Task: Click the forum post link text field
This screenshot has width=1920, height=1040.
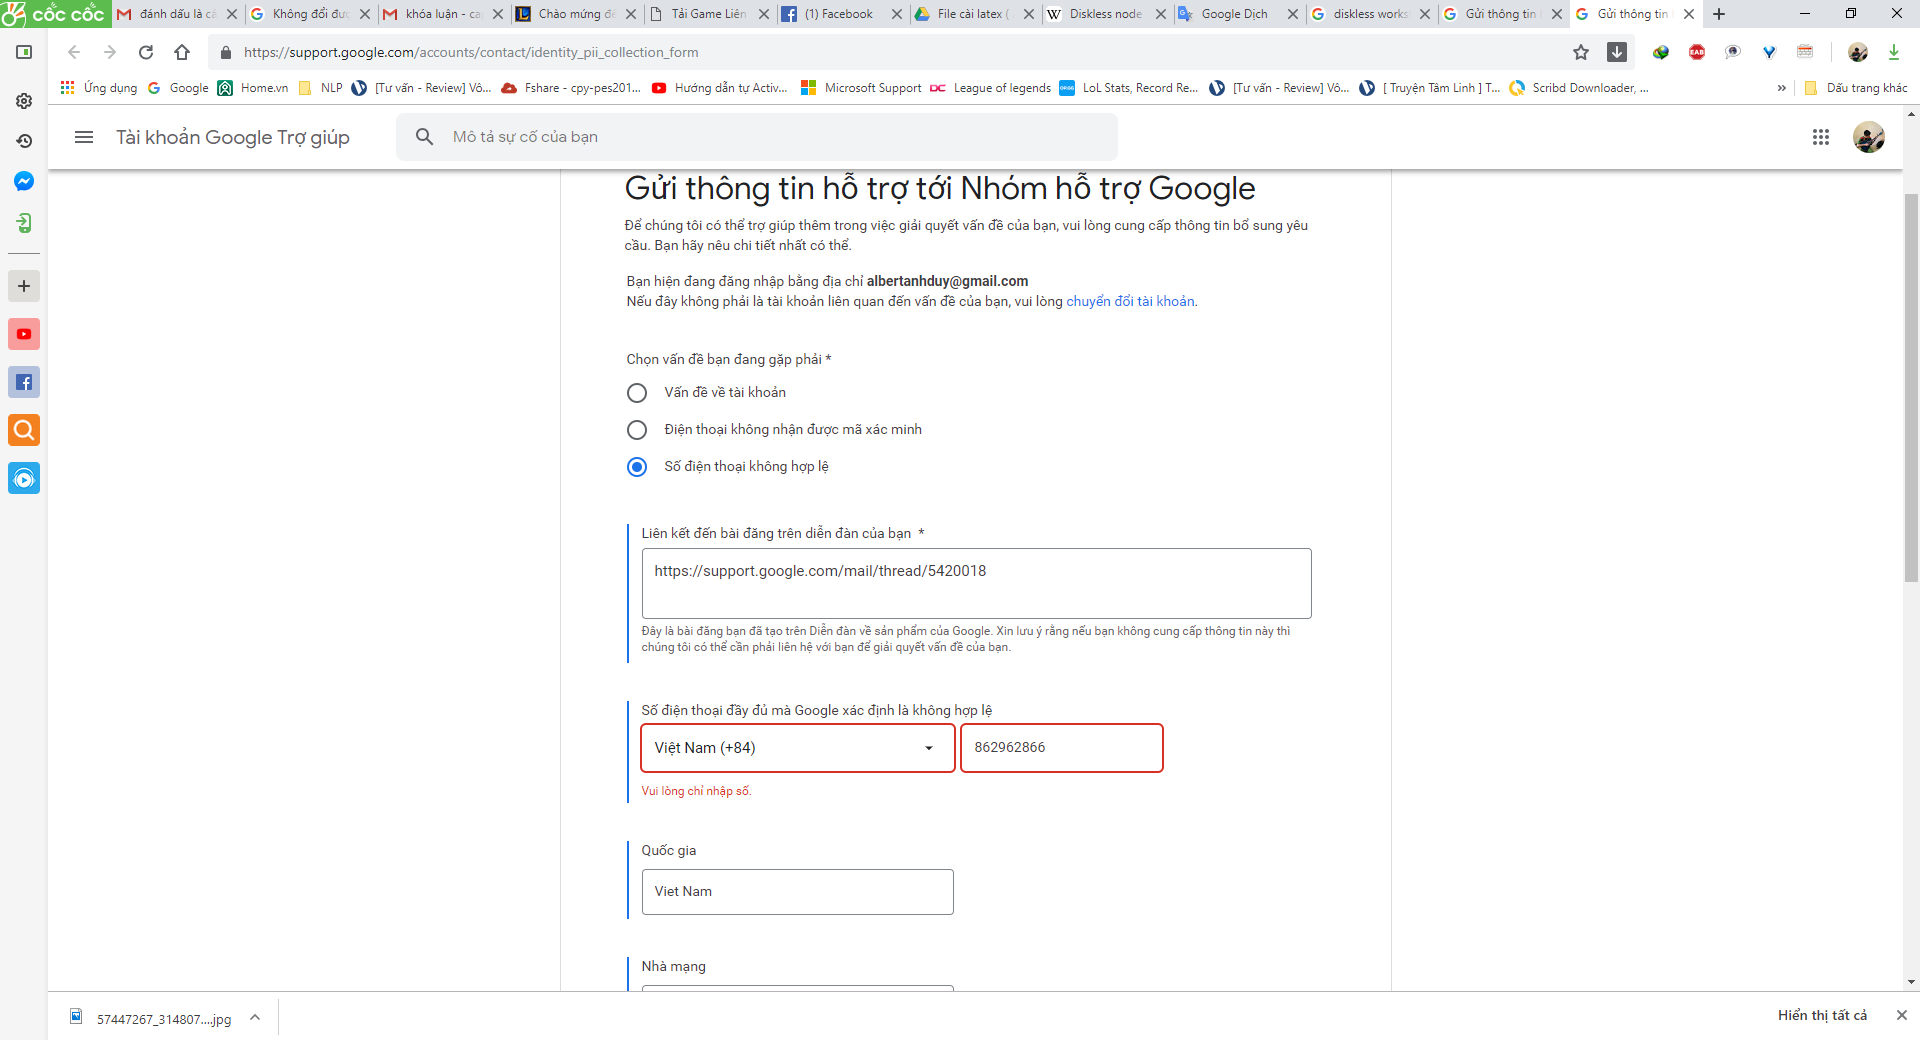Action: [976, 583]
